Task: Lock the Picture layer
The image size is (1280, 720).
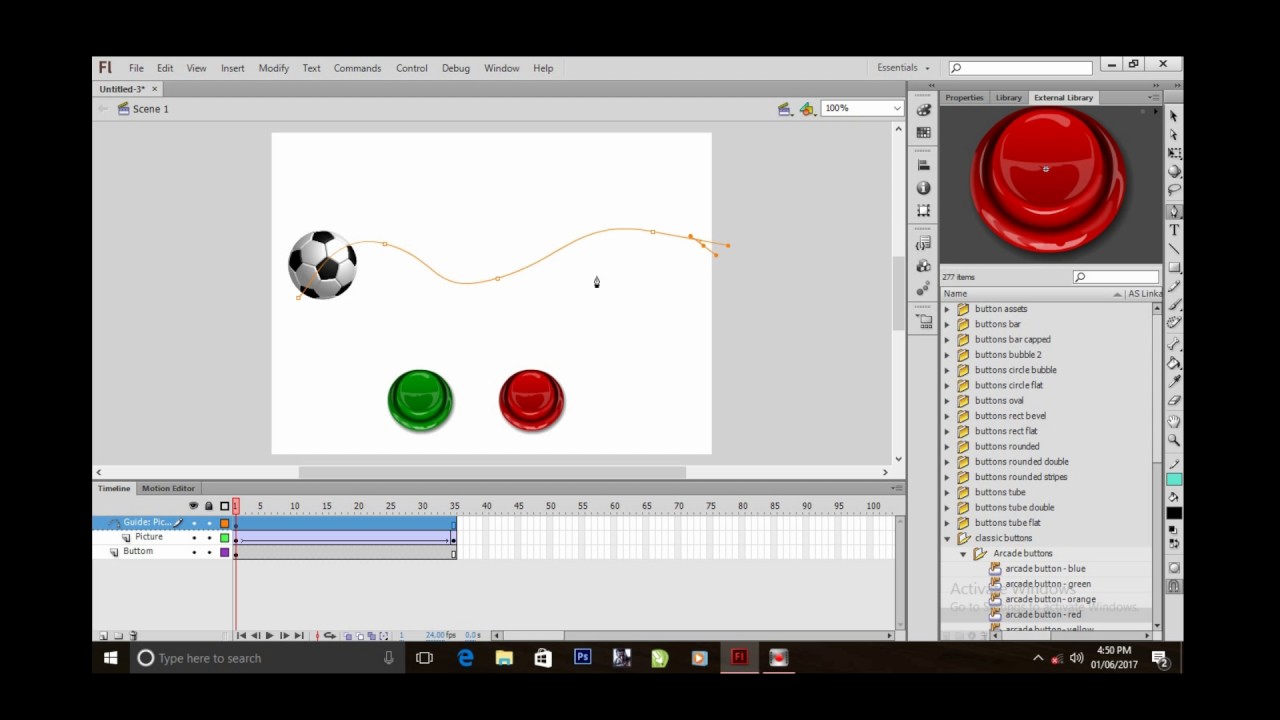Action: pos(209,538)
